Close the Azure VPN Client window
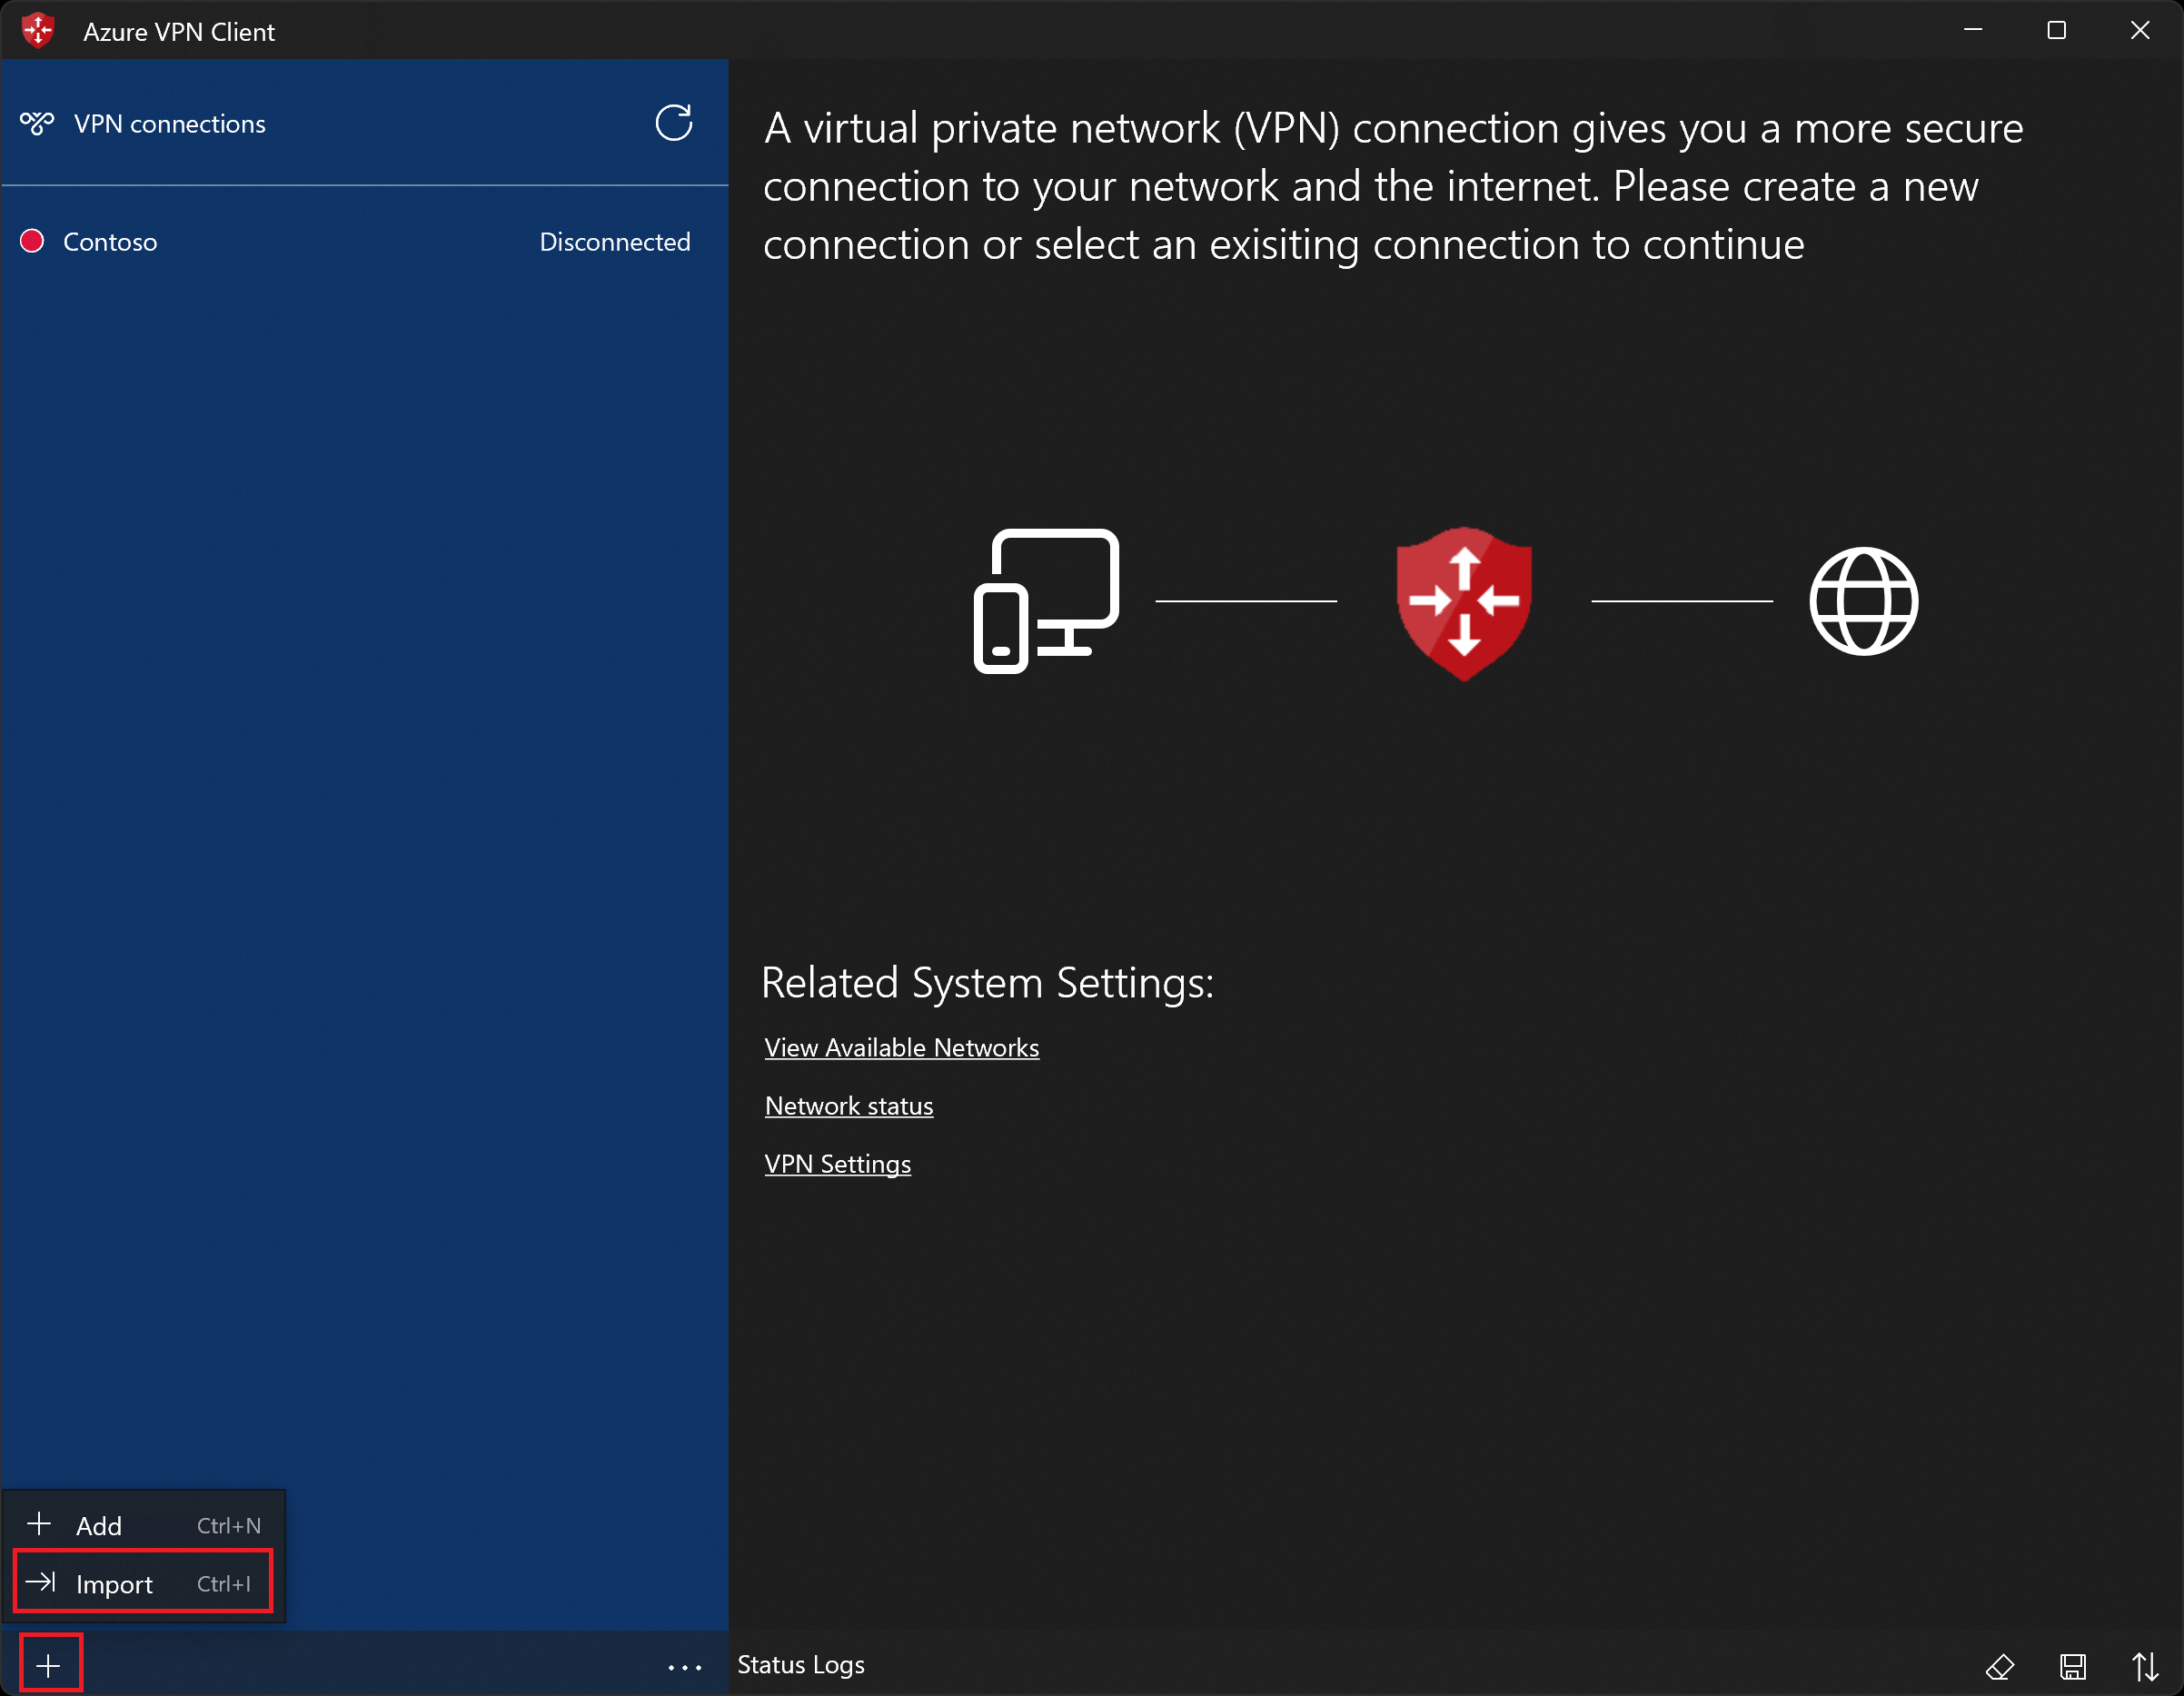 (x=2140, y=31)
